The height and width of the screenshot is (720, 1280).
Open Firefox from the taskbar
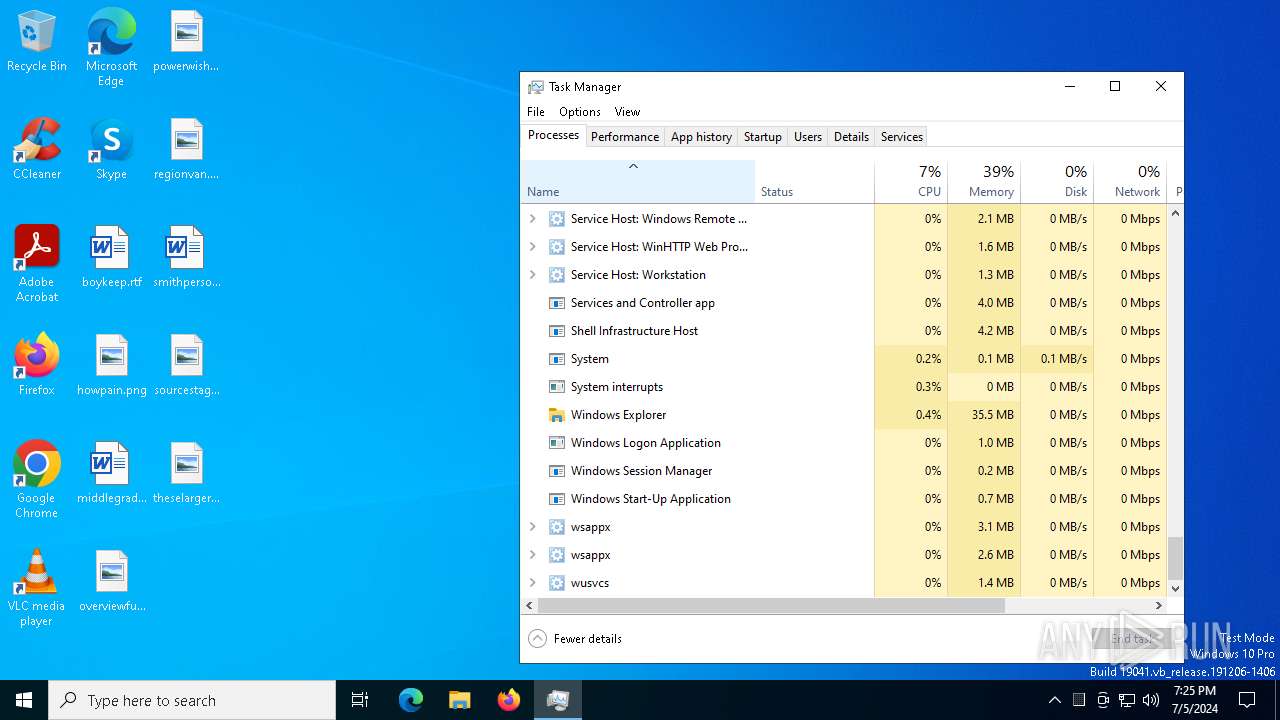tap(509, 700)
